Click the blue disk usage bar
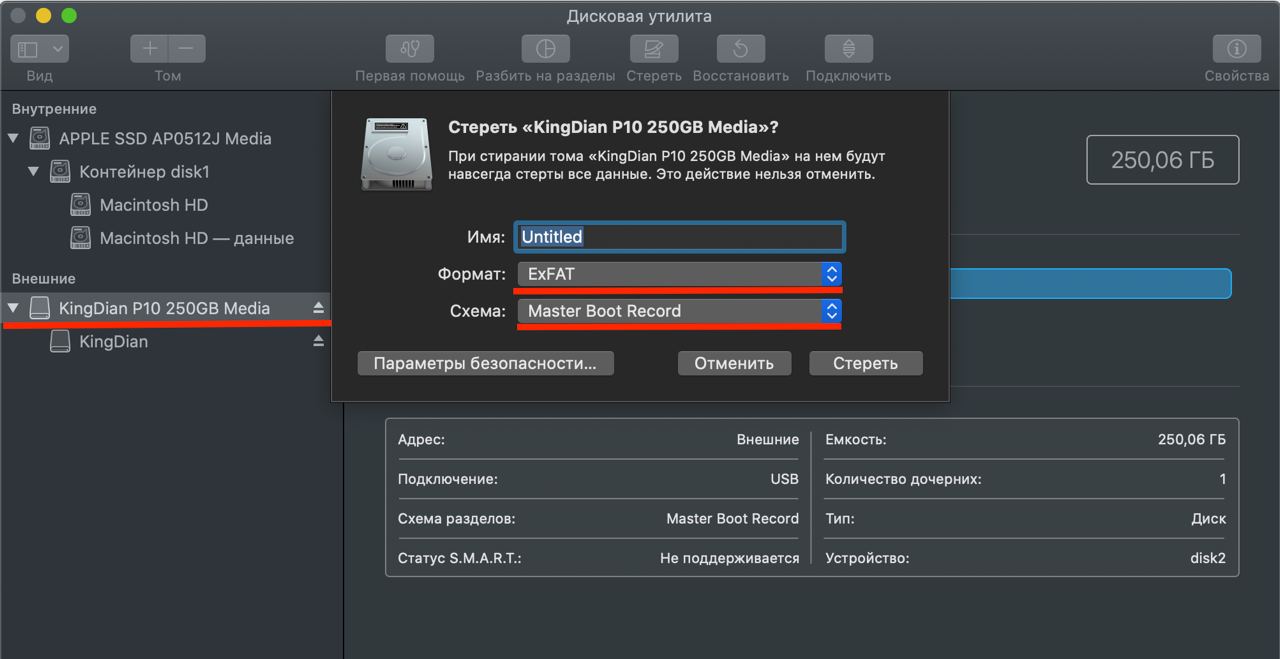Viewport: 1280px width, 659px height. (x=1090, y=283)
